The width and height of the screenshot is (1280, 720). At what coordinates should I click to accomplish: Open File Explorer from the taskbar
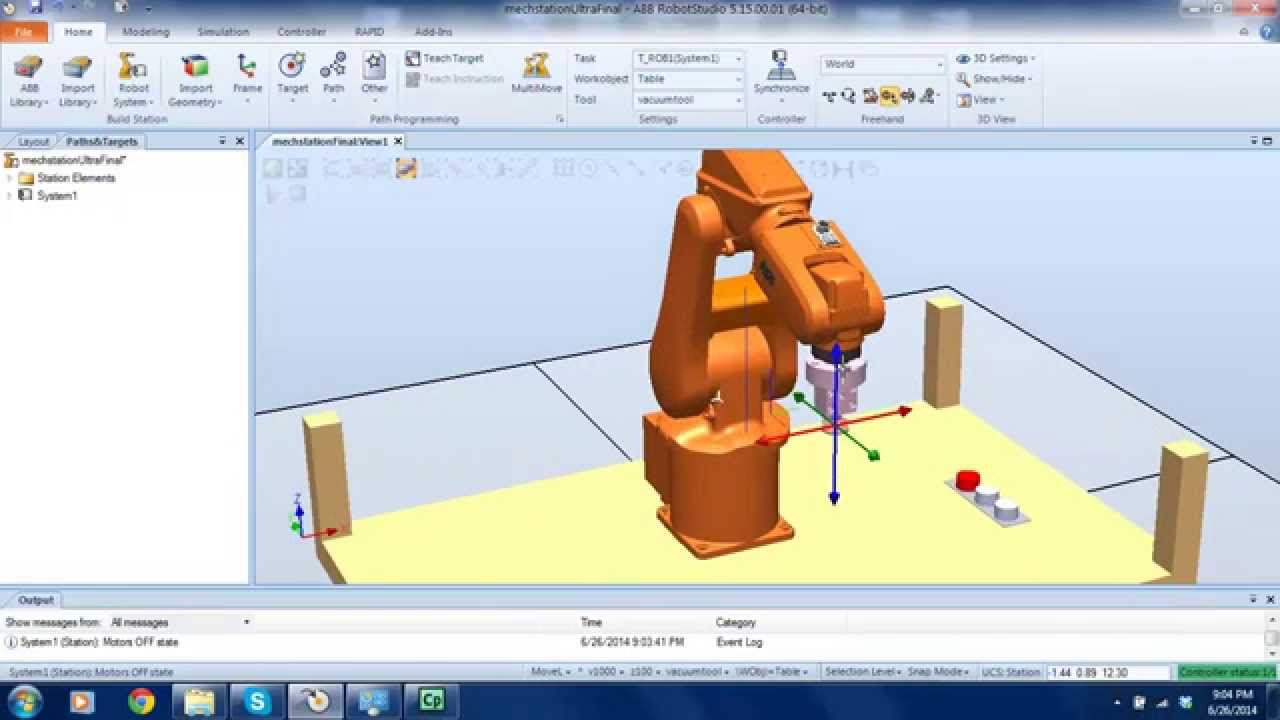[x=199, y=701]
